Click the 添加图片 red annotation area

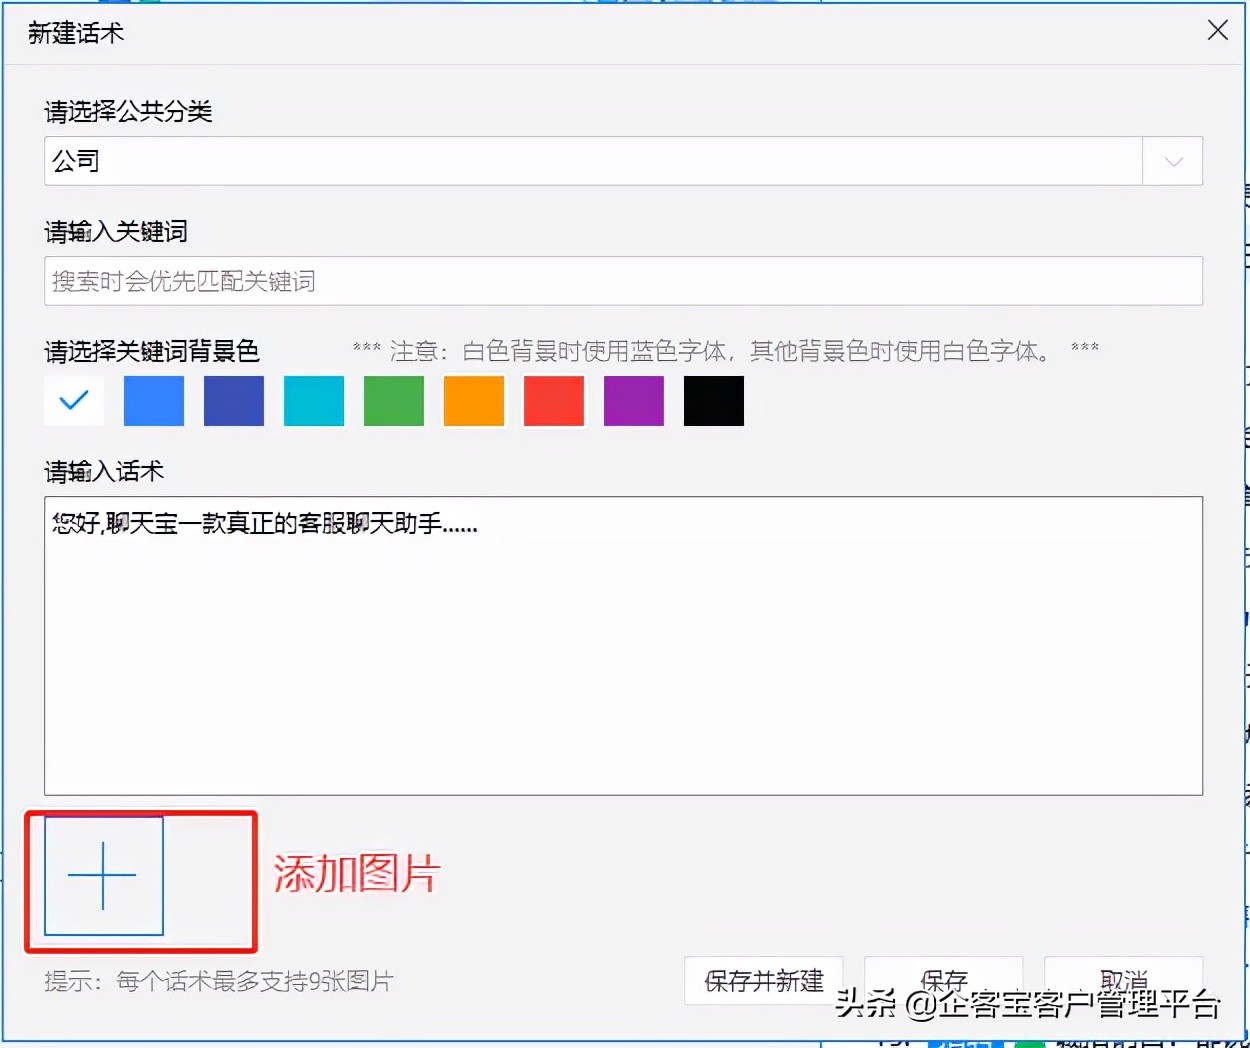(357, 873)
